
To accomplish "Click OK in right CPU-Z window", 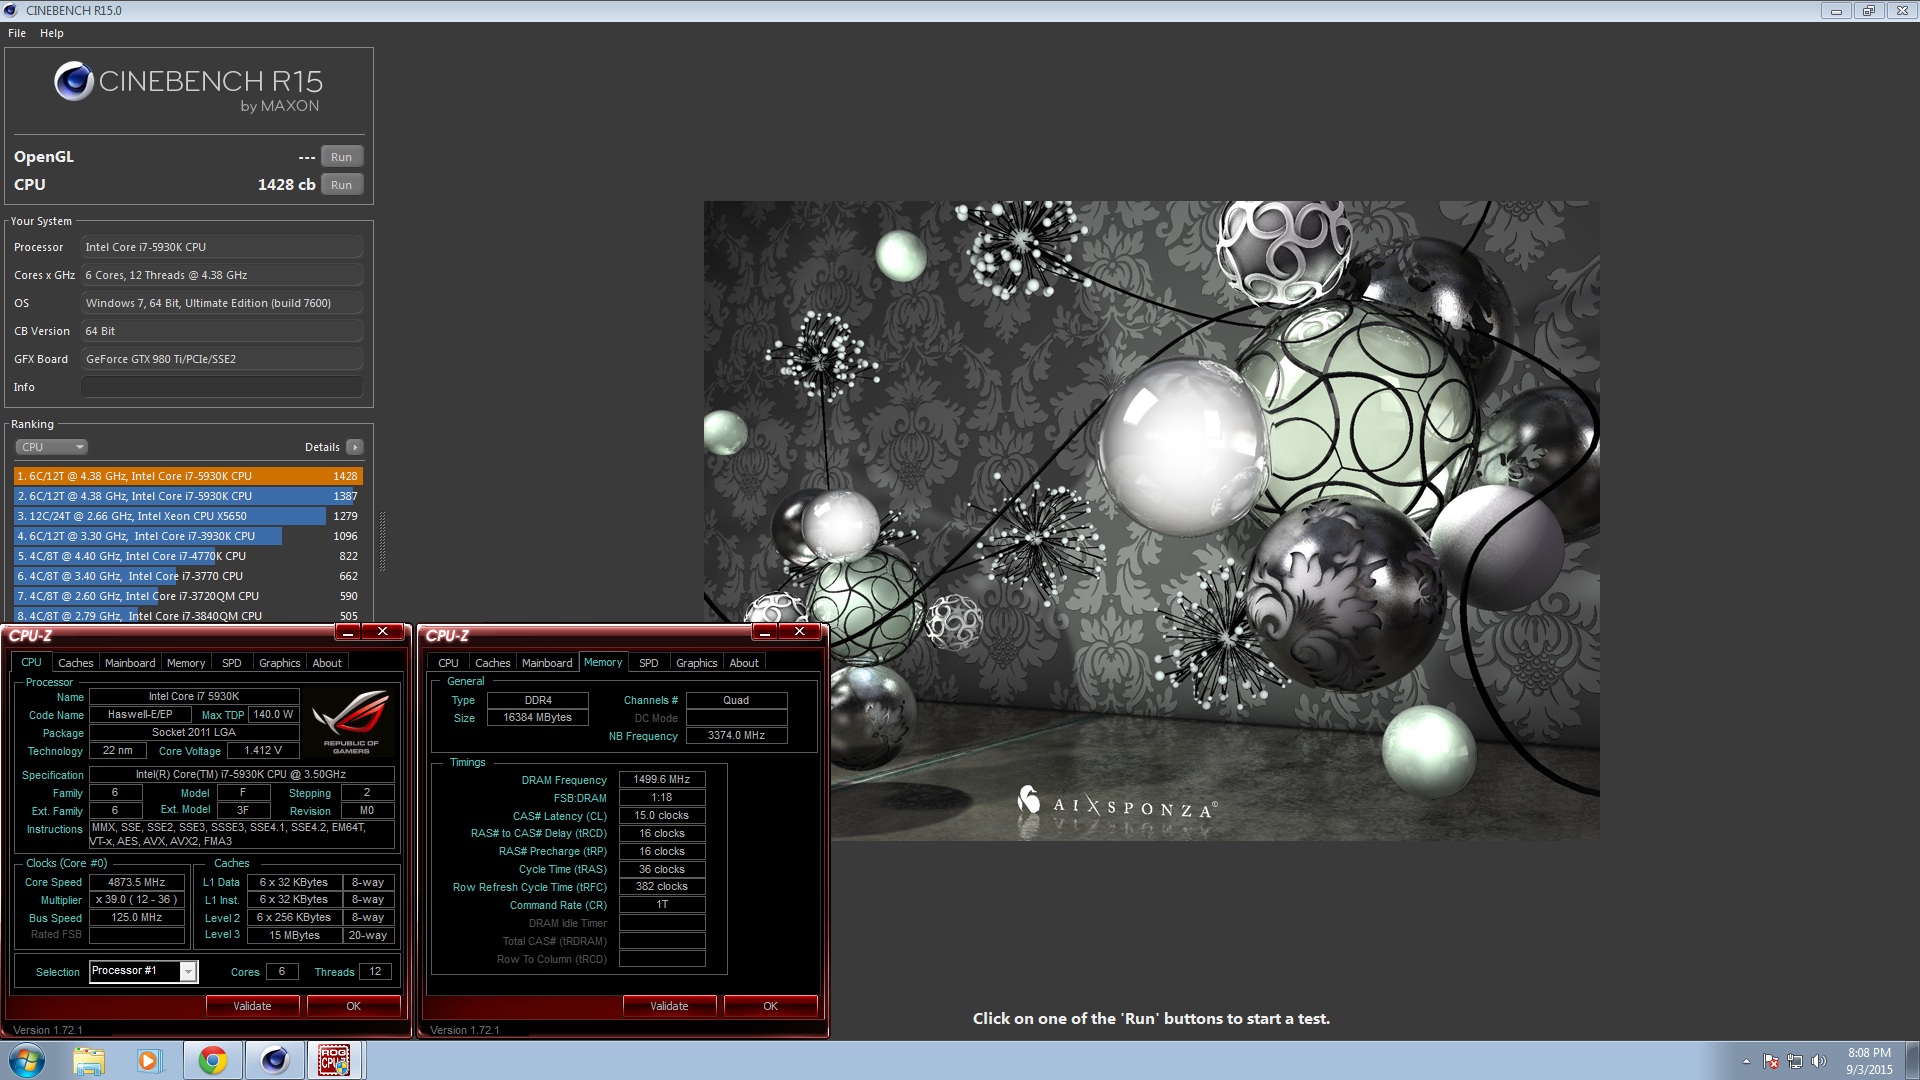I will (x=770, y=1006).
